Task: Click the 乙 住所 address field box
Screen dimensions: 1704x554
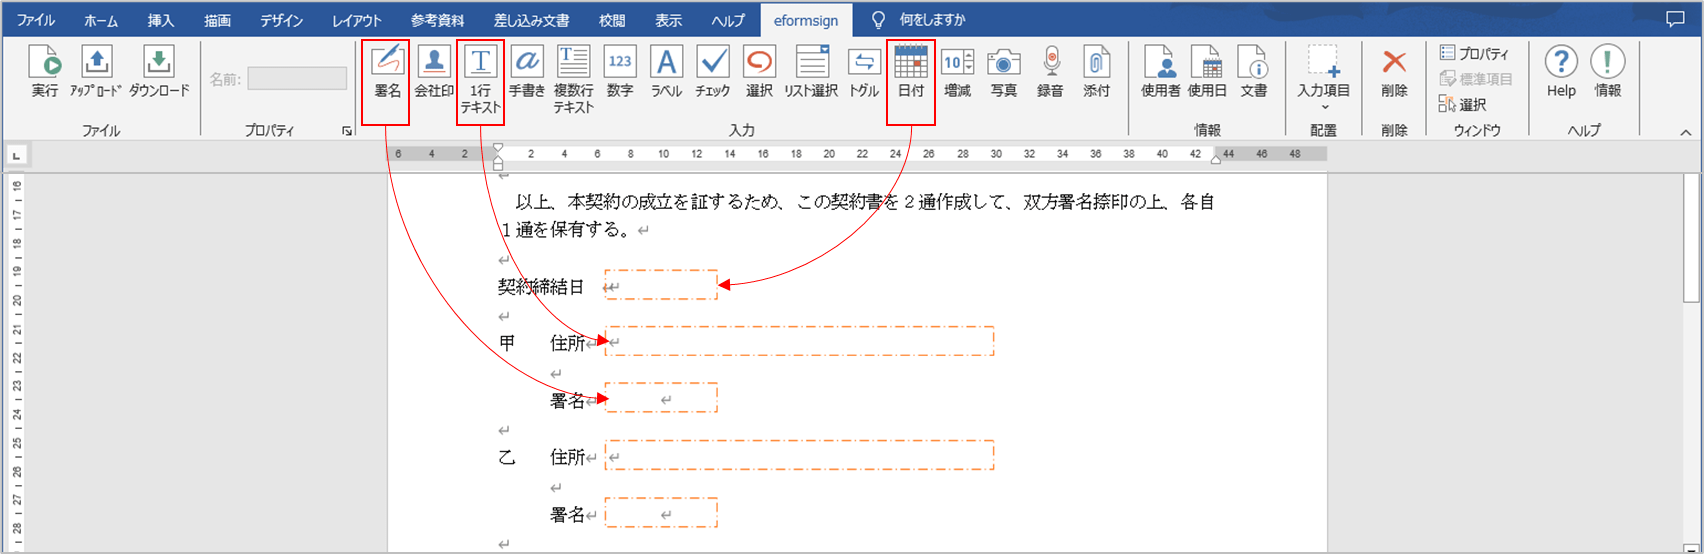Action: [x=799, y=455]
